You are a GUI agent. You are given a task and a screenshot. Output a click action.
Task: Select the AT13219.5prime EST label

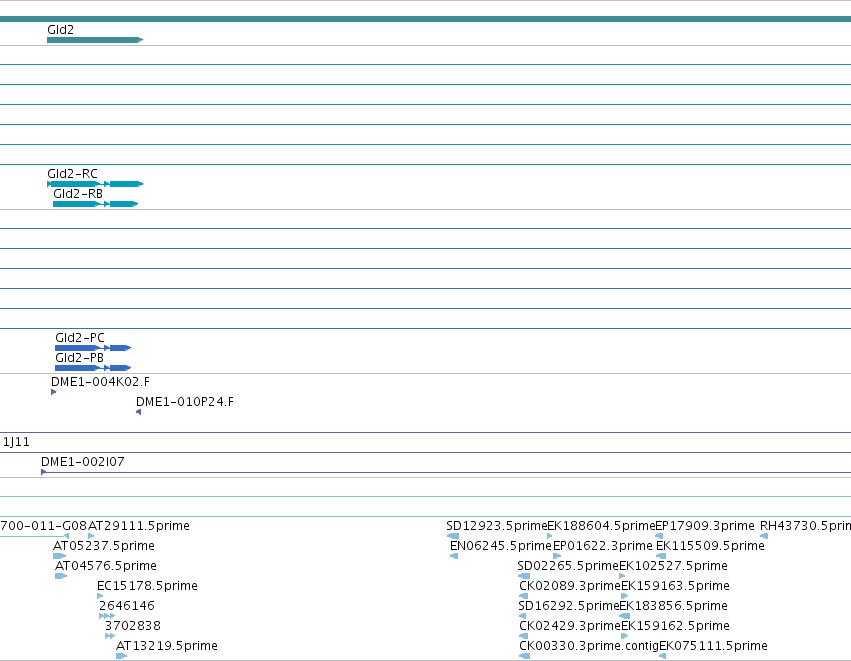[167, 646]
